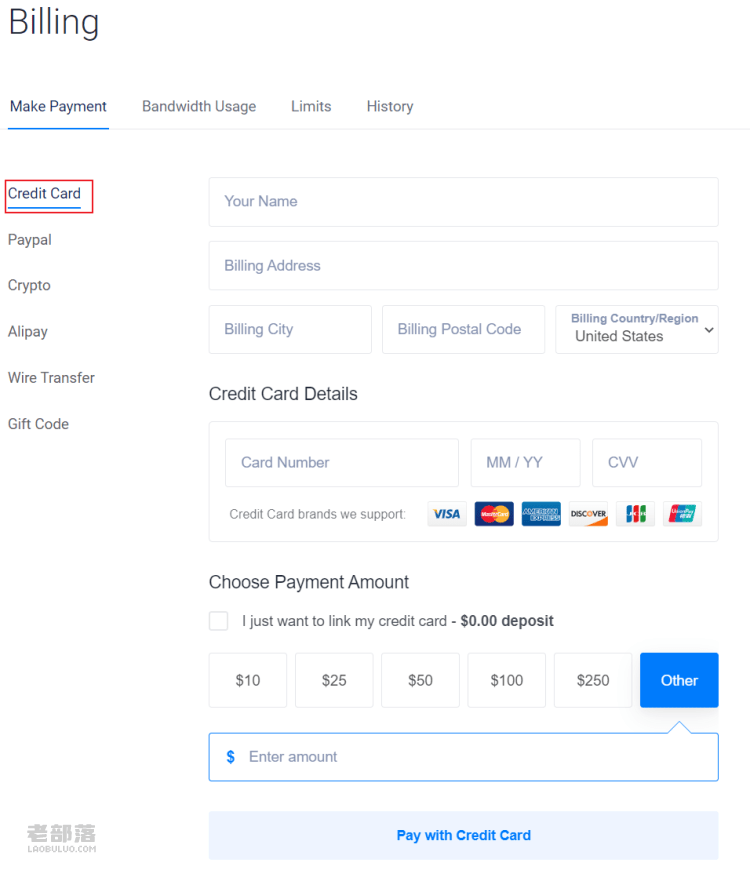Screen dimensions: 750x870
Task: Click the MasterCard brand icon
Action: click(x=494, y=514)
